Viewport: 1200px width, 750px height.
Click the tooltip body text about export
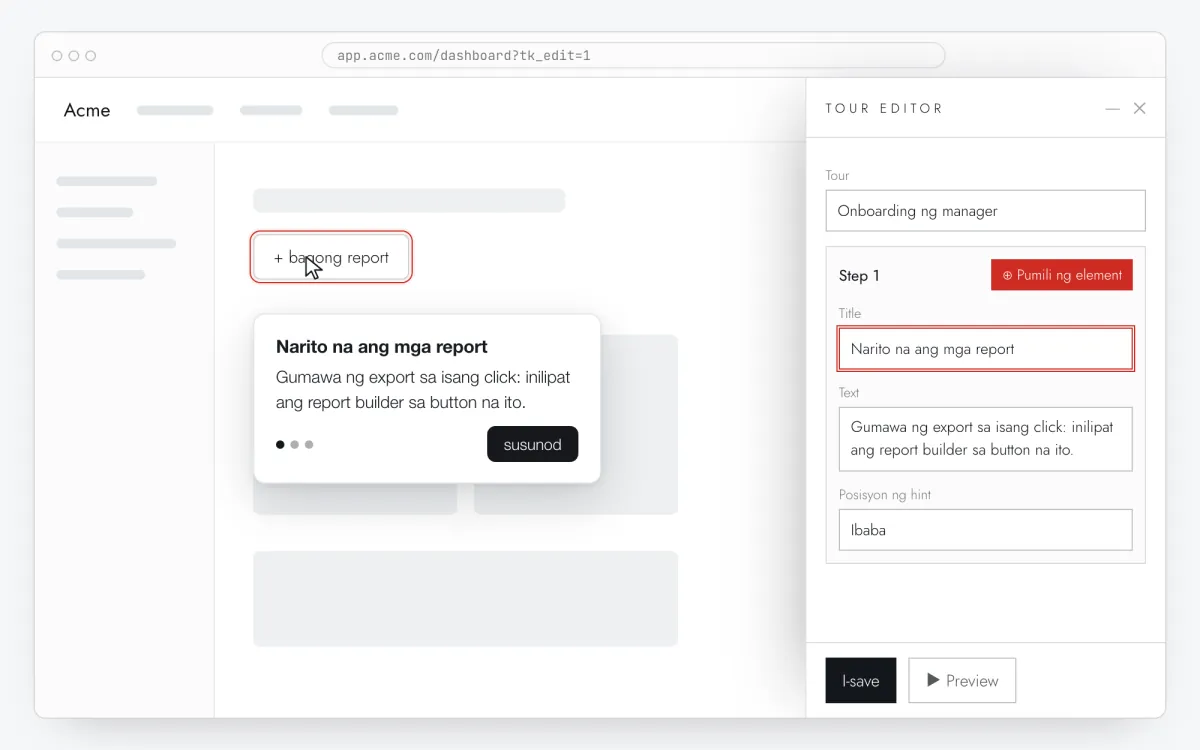[423, 390]
